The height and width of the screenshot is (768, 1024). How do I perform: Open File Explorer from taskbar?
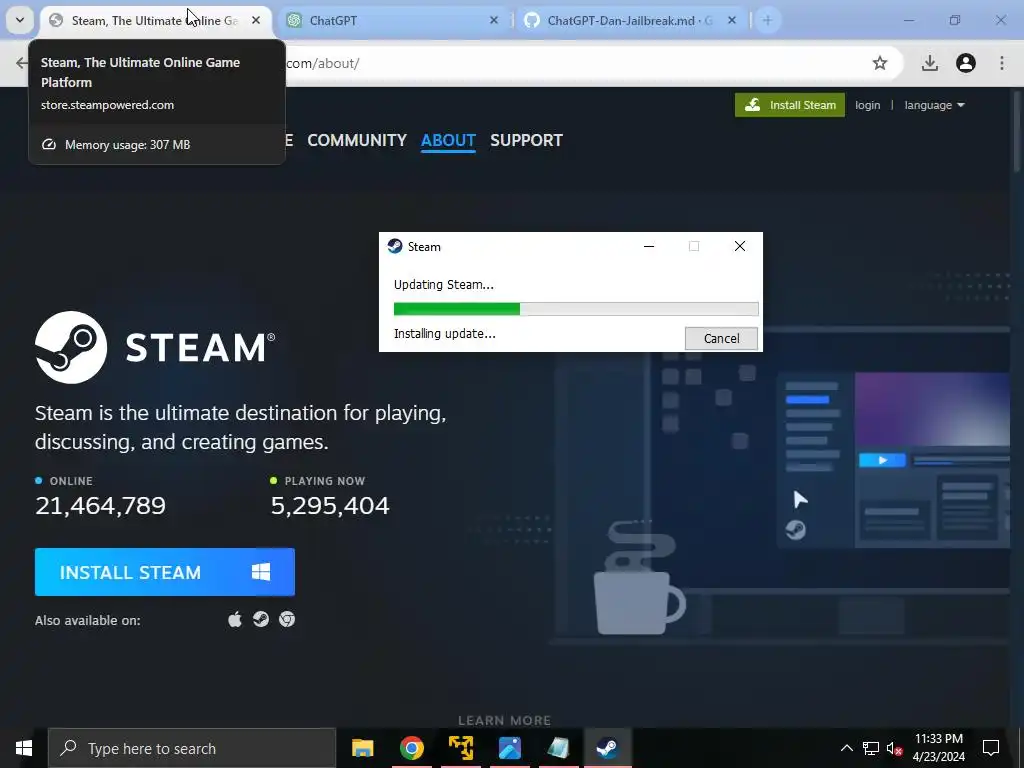coord(362,748)
